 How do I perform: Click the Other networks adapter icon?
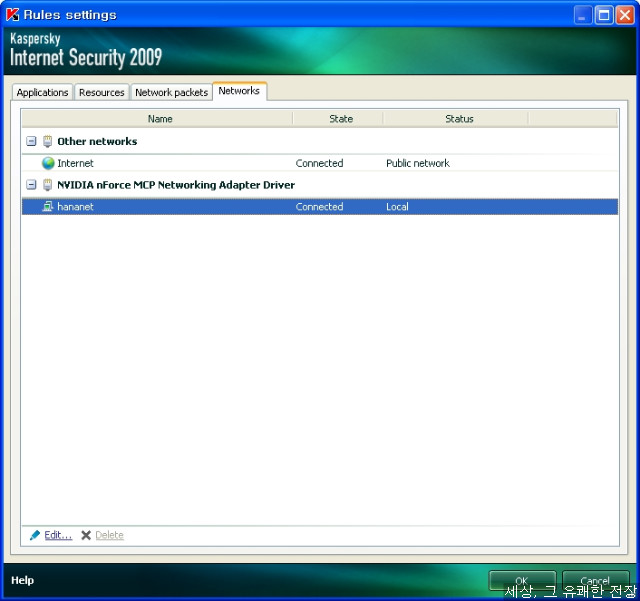pos(48,141)
